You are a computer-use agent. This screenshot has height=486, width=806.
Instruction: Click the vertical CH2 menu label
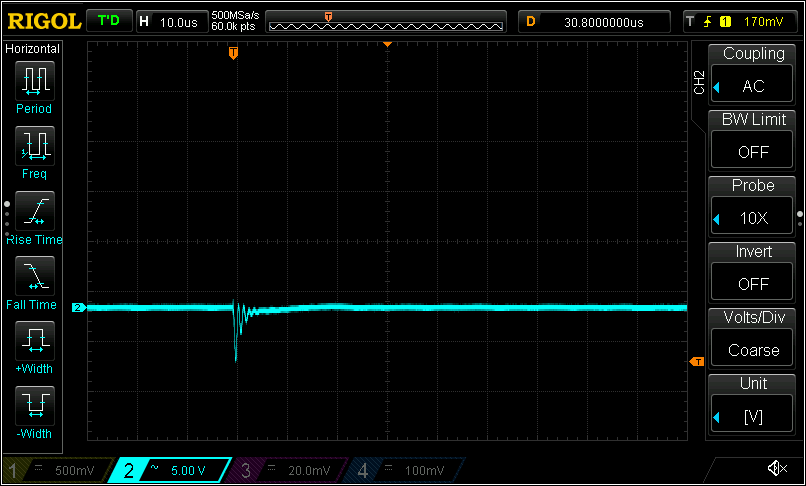click(x=699, y=83)
